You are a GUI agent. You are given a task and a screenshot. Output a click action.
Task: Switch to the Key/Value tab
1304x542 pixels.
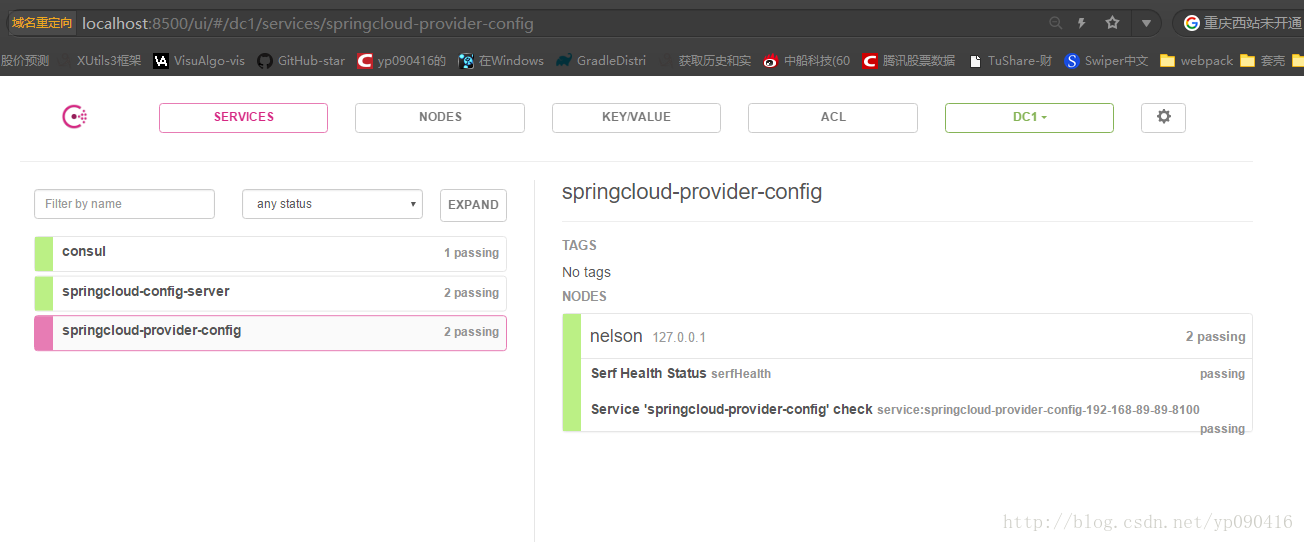coord(636,117)
